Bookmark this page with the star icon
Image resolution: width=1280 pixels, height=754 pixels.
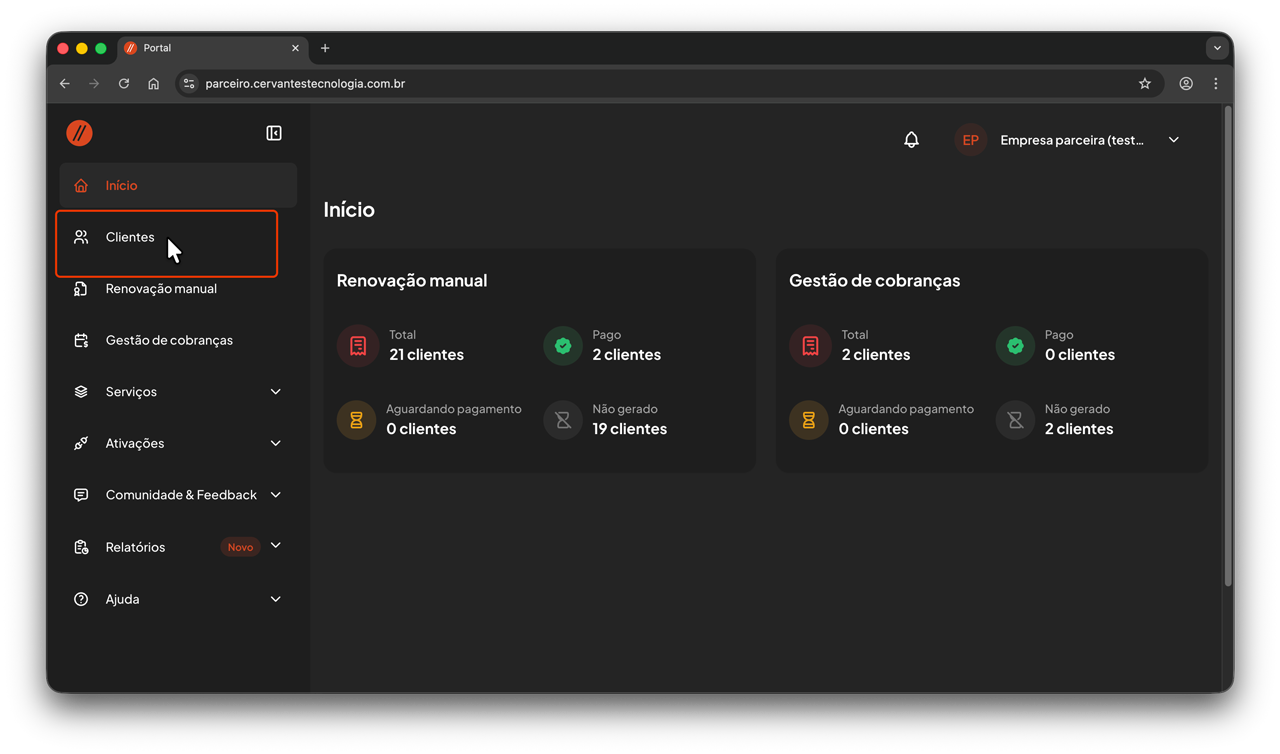1145,84
